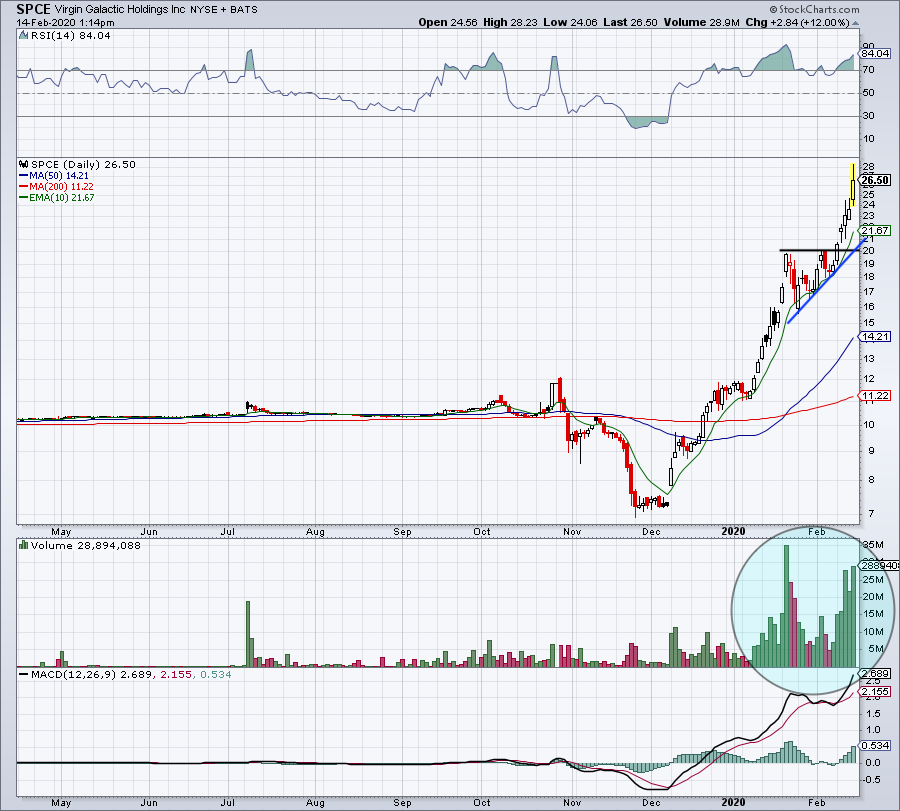Click the MACD(12,26,9) 2.689 legend label
The image size is (900, 811).
pyautogui.click(x=91, y=674)
